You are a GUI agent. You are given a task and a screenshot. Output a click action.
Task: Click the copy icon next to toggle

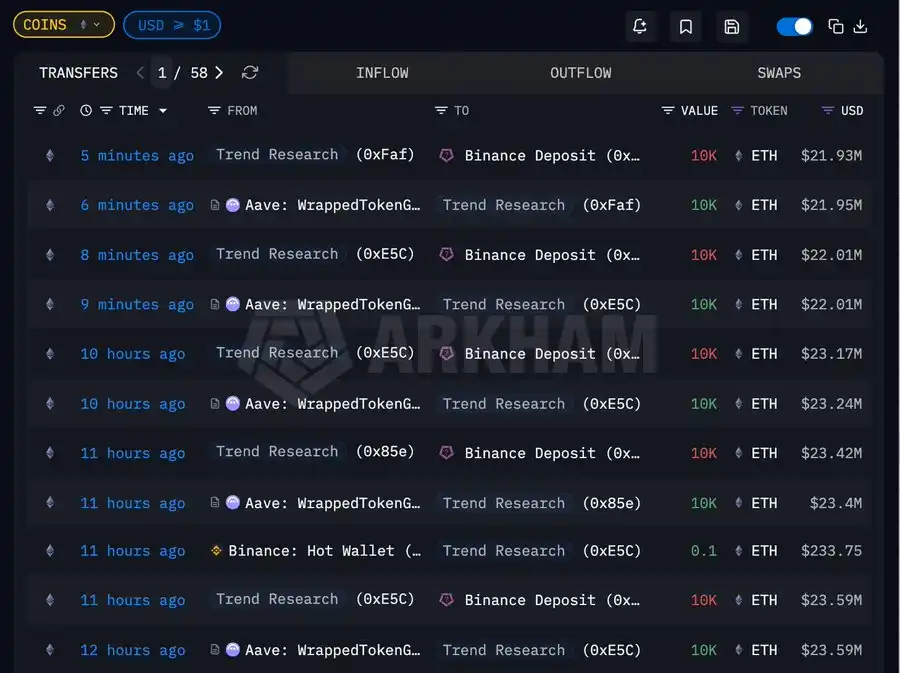(836, 27)
